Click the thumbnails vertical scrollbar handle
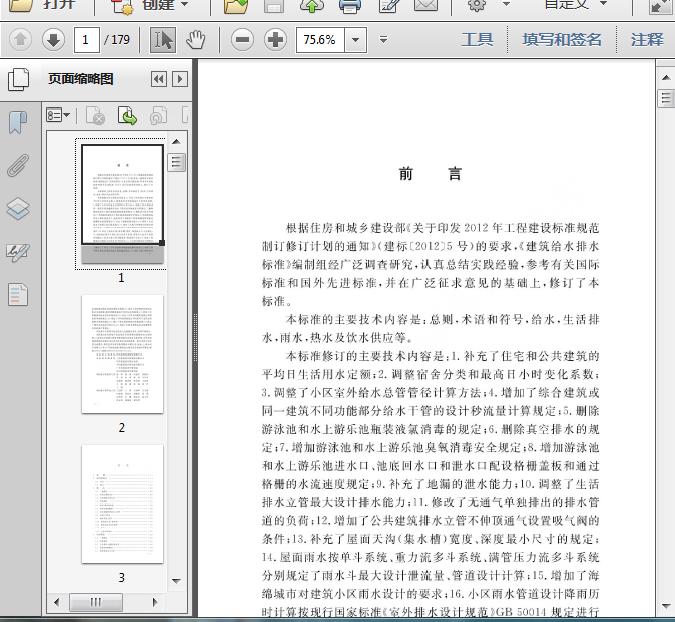The image size is (675, 622). point(176,163)
